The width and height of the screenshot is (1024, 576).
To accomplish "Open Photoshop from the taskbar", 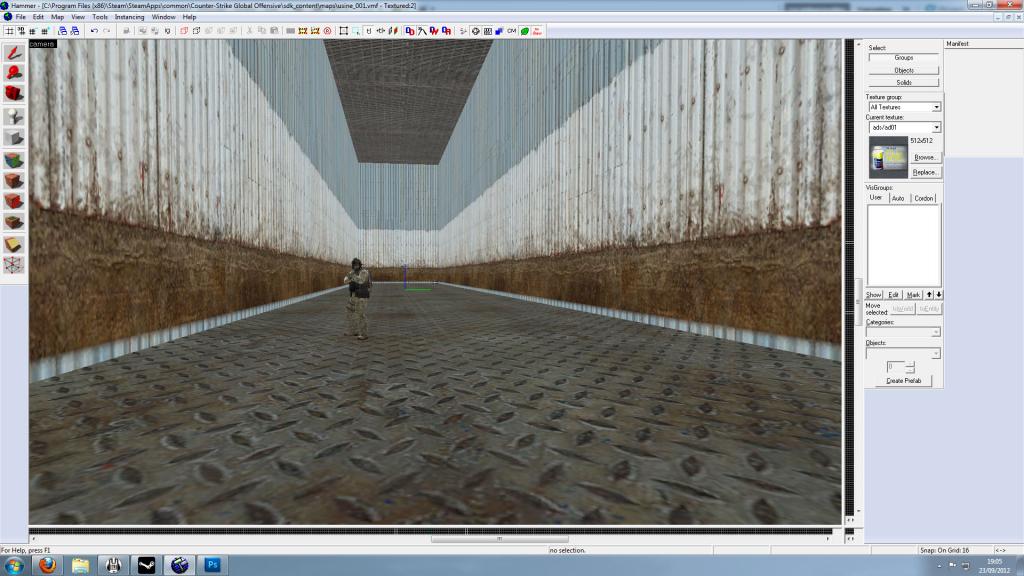I will click(212, 565).
